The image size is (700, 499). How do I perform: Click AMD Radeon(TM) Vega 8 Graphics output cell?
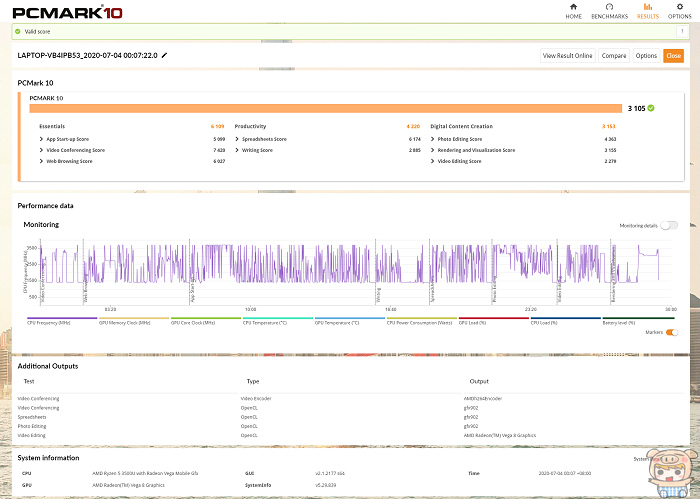500,435
